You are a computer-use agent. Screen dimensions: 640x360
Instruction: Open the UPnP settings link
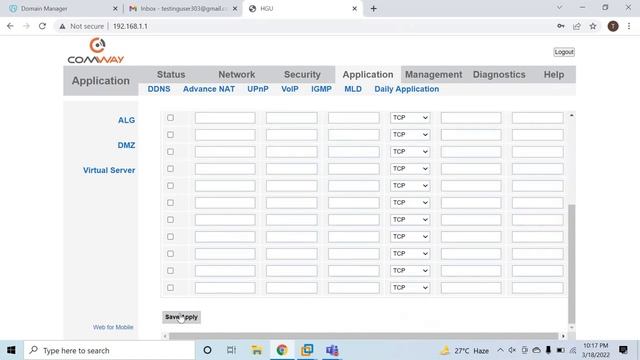[258, 89]
